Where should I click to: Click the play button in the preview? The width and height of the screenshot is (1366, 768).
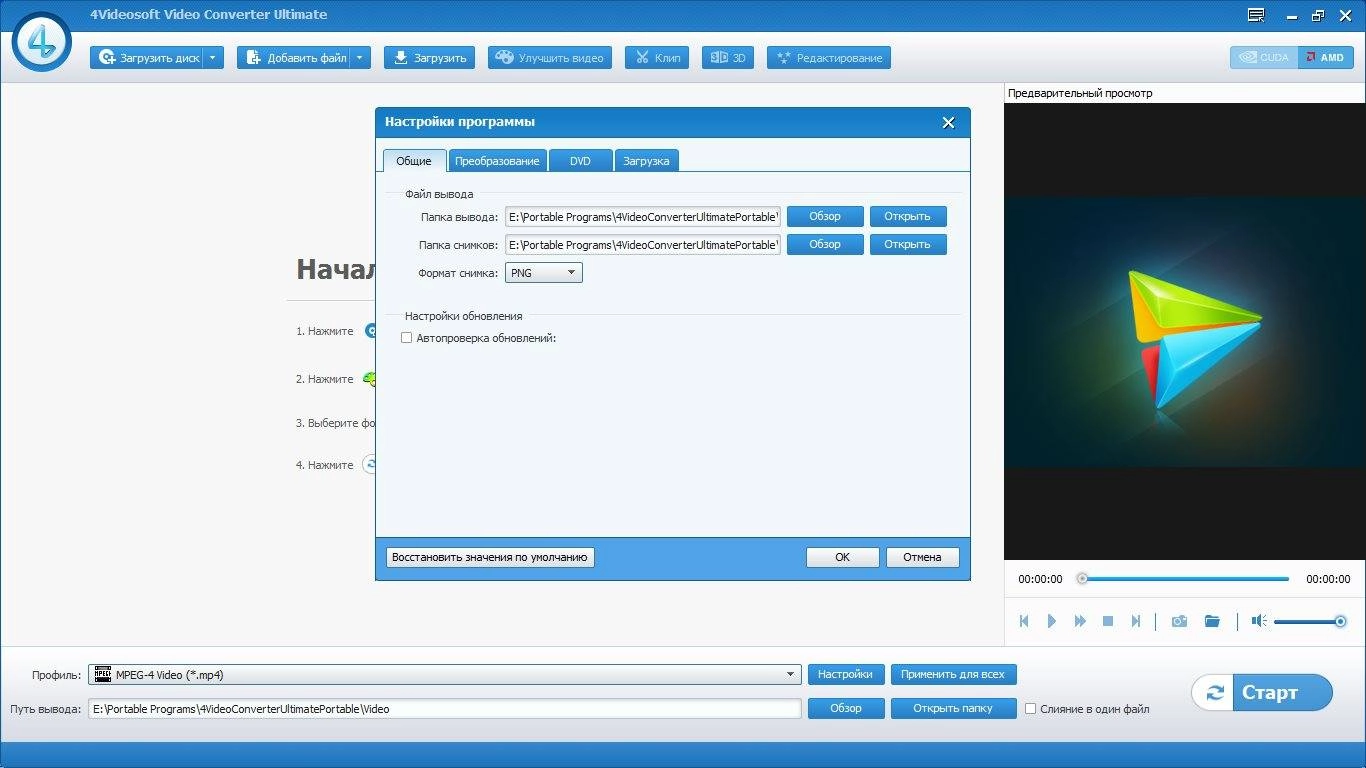(1052, 621)
